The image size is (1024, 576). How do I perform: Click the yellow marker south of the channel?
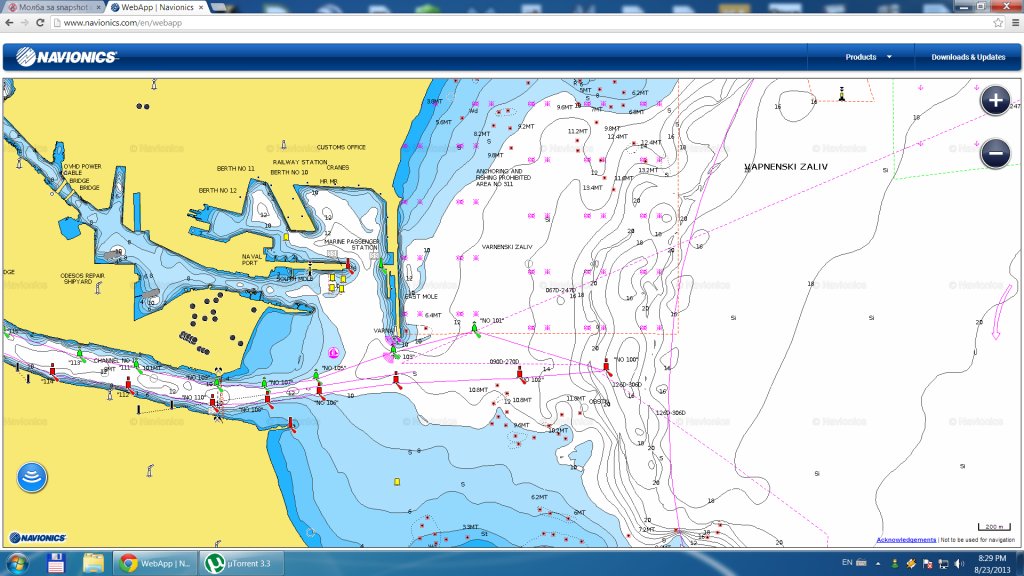(396, 482)
